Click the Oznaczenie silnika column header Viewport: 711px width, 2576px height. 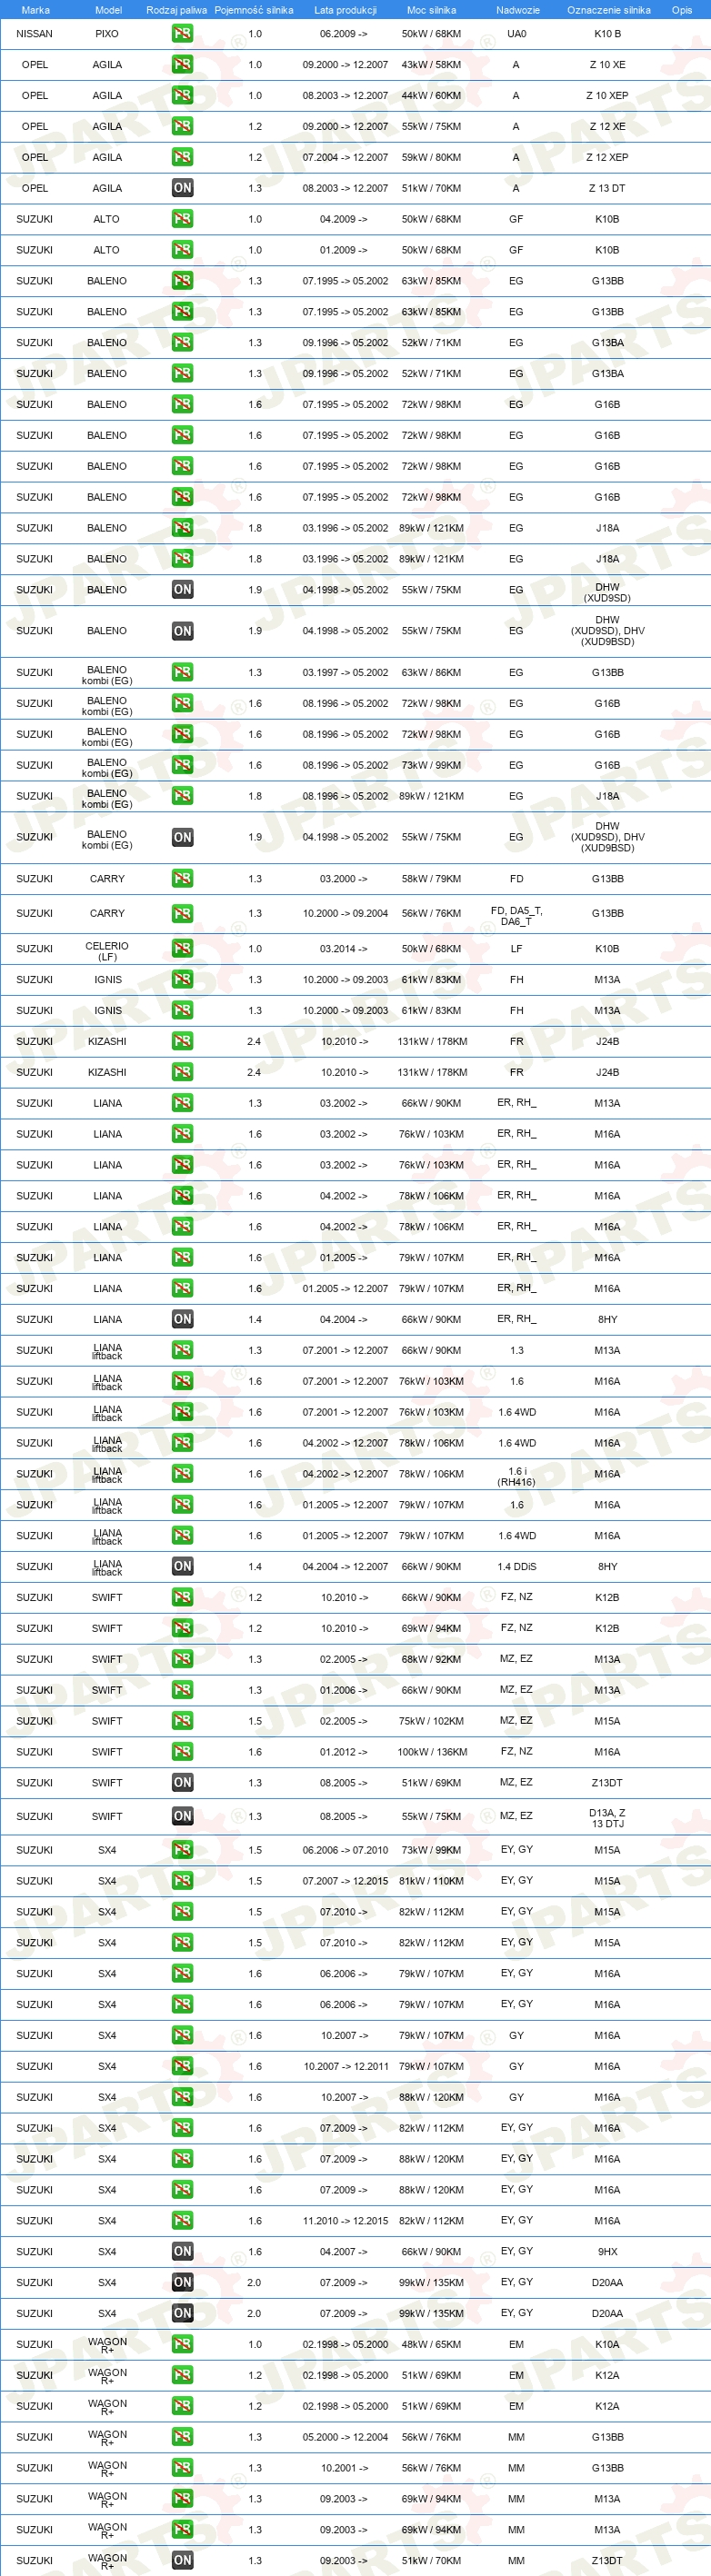(x=609, y=10)
